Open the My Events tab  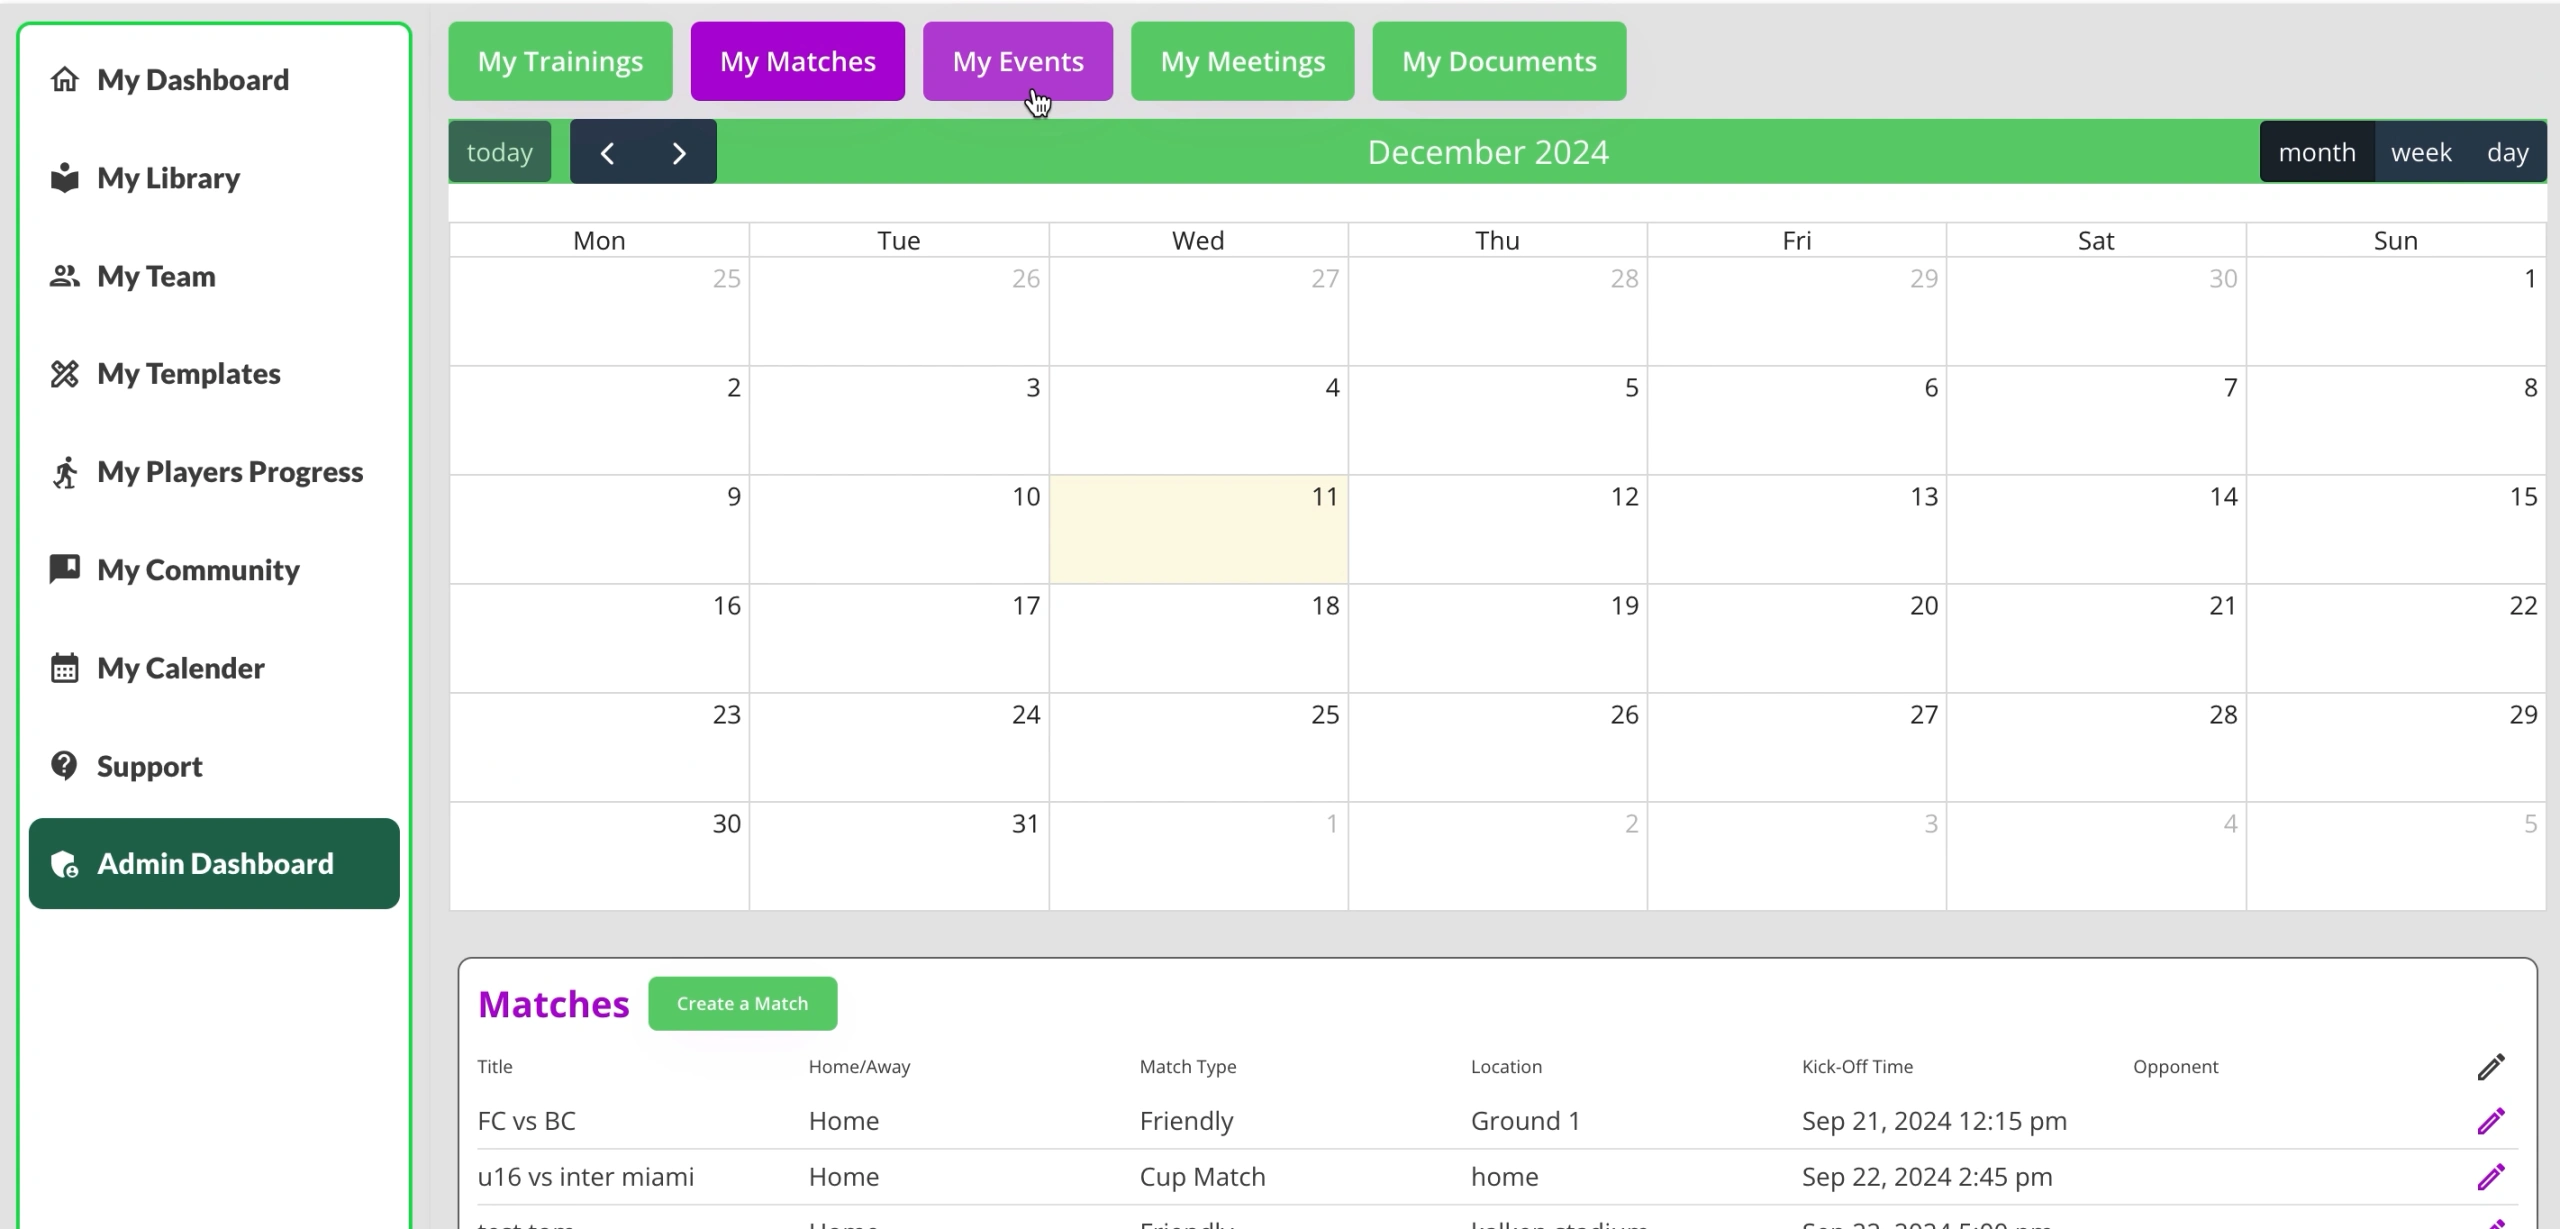point(1017,61)
